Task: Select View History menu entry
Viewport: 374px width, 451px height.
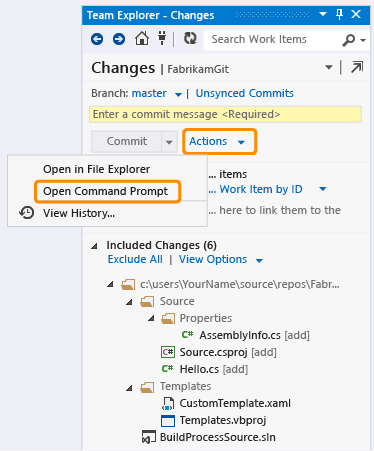Action: (79, 213)
